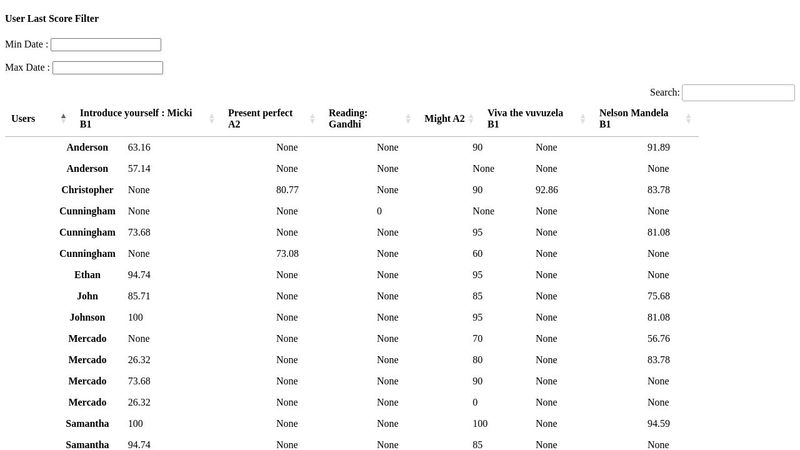Click sort arrows on Present perfect A2
This screenshot has height=450, width=800.
312,118
